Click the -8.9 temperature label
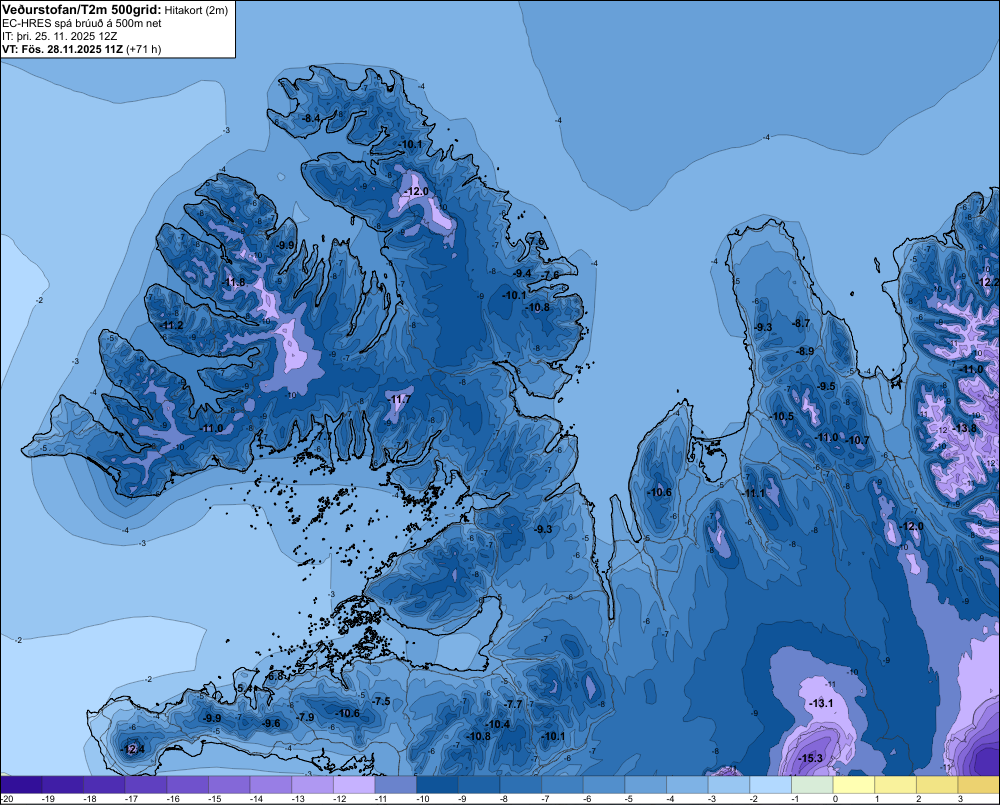The height and width of the screenshot is (805, 1000). 805,351
